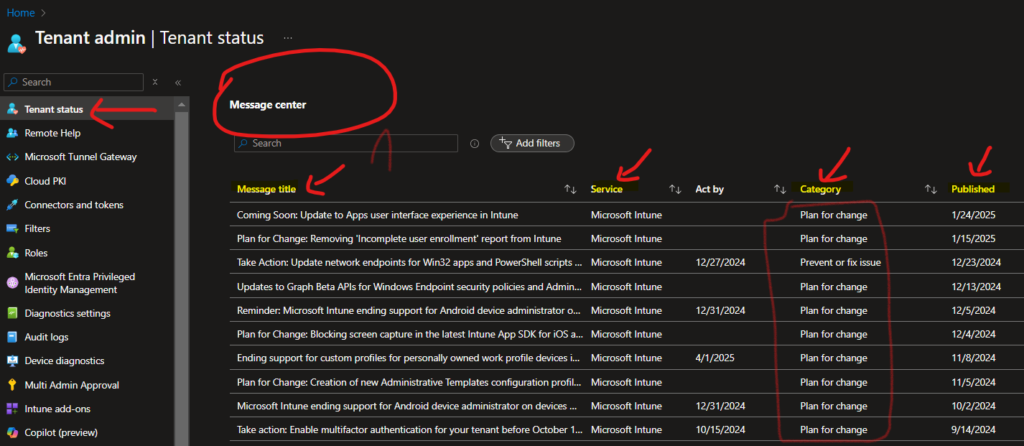Click the Add filters button
This screenshot has width=1024, height=446.
[532, 143]
